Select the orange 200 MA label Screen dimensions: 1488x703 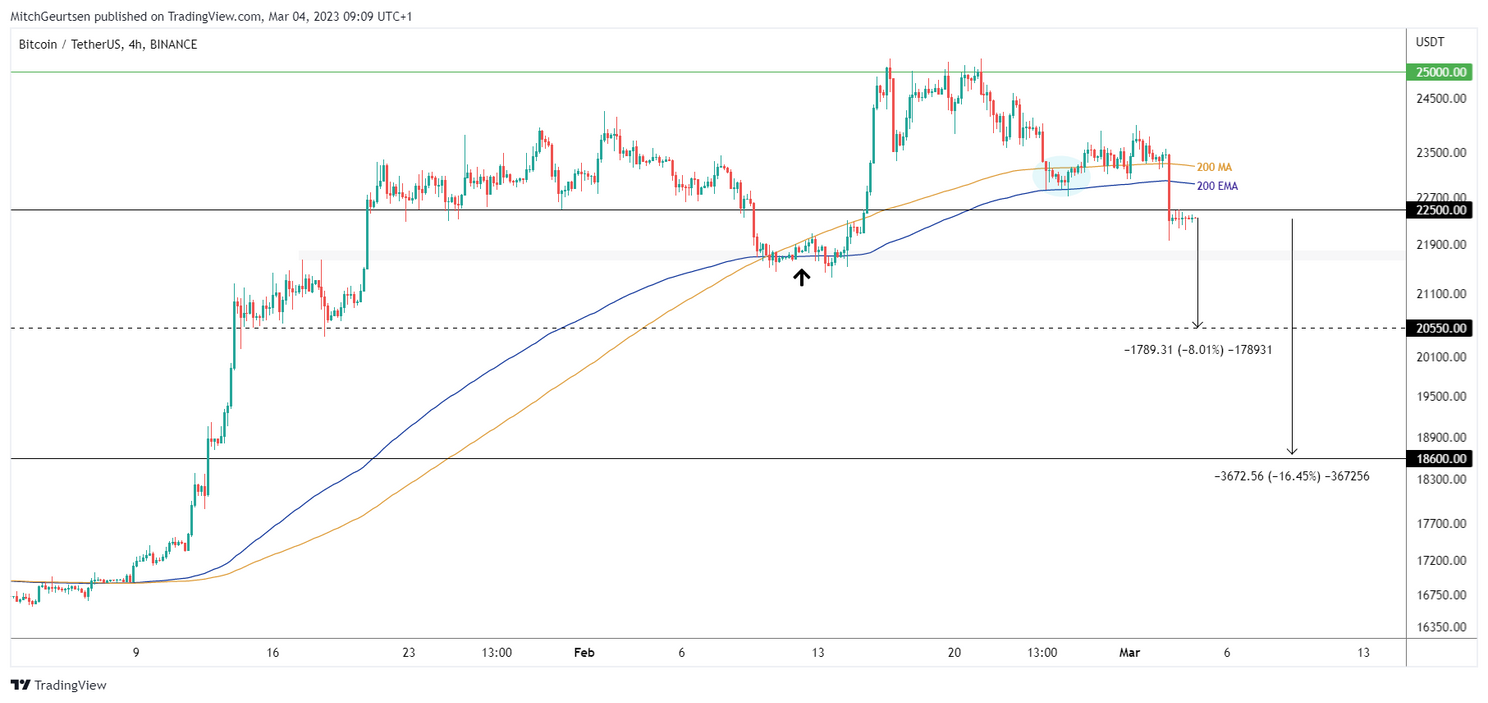(1213, 167)
